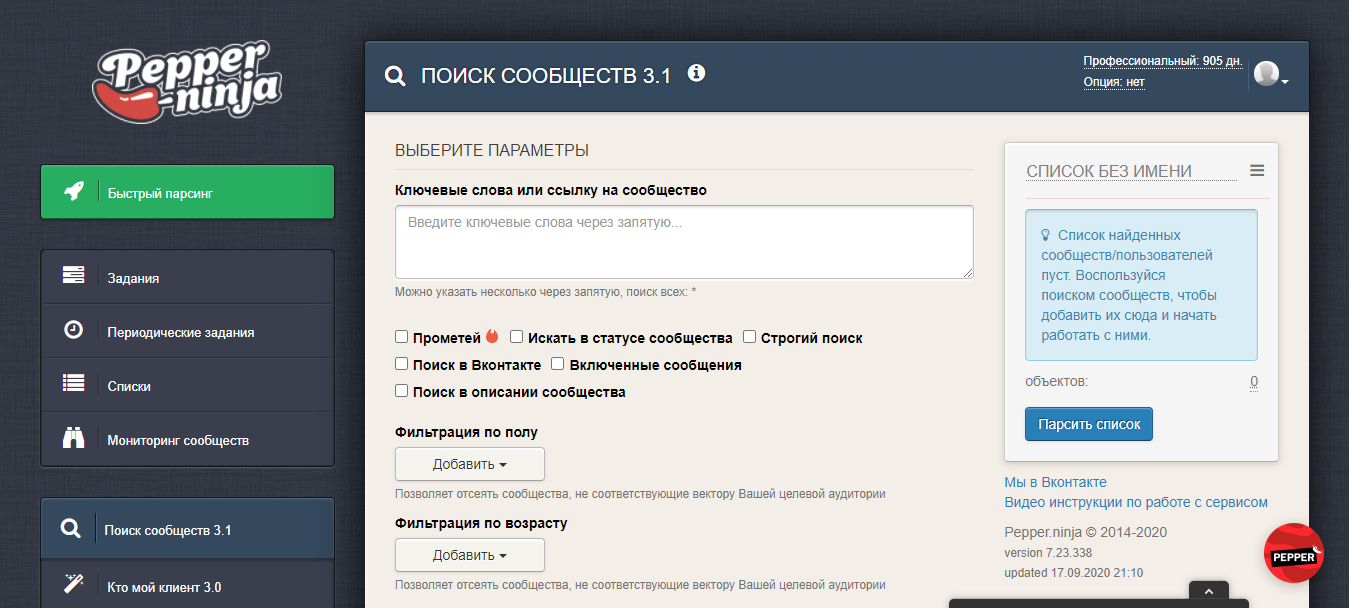The height and width of the screenshot is (608, 1349).
Task: Click the clock icon for Периодические задания
Action: (73, 329)
